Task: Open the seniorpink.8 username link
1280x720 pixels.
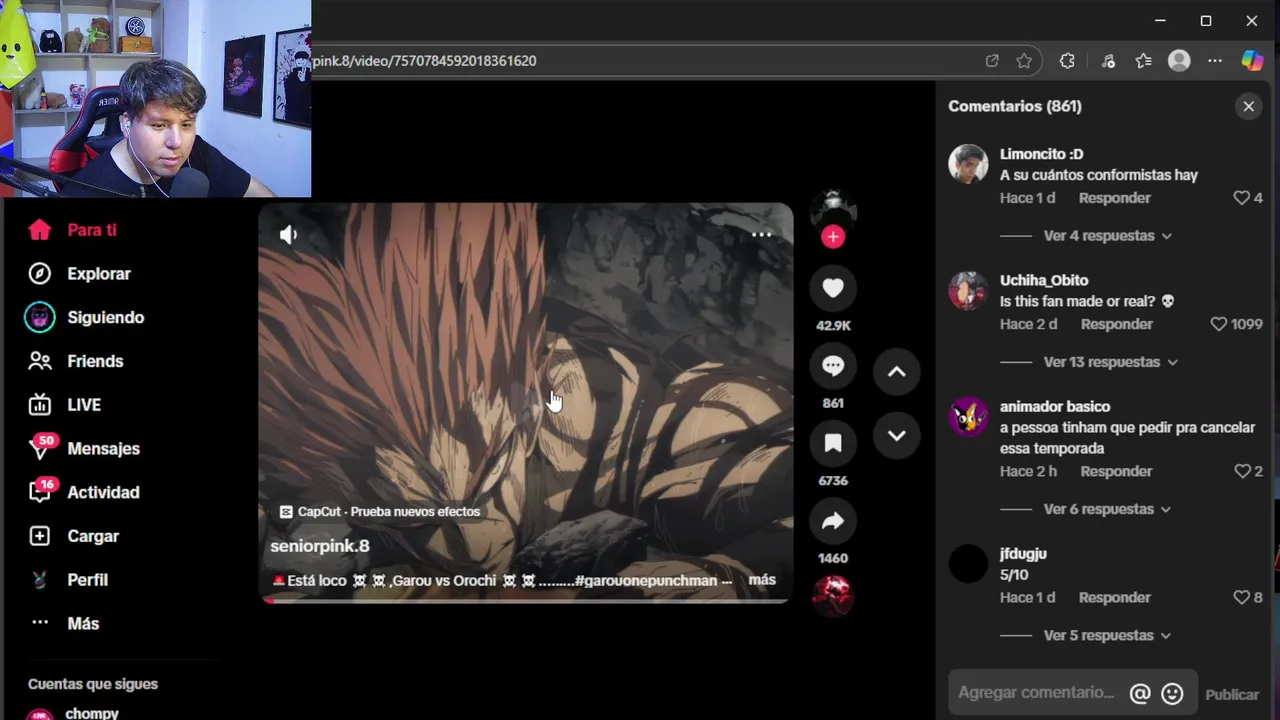Action: tap(320, 546)
